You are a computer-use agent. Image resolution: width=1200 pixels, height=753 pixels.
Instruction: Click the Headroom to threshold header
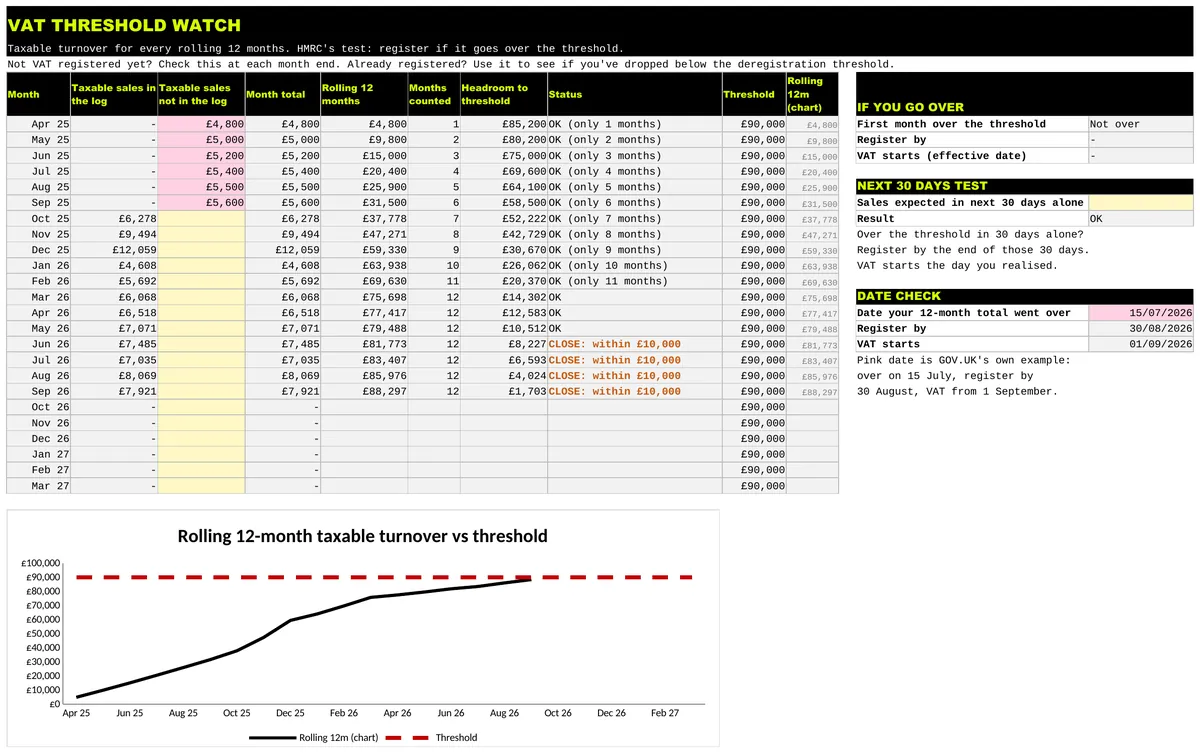pyautogui.click(x=503, y=94)
